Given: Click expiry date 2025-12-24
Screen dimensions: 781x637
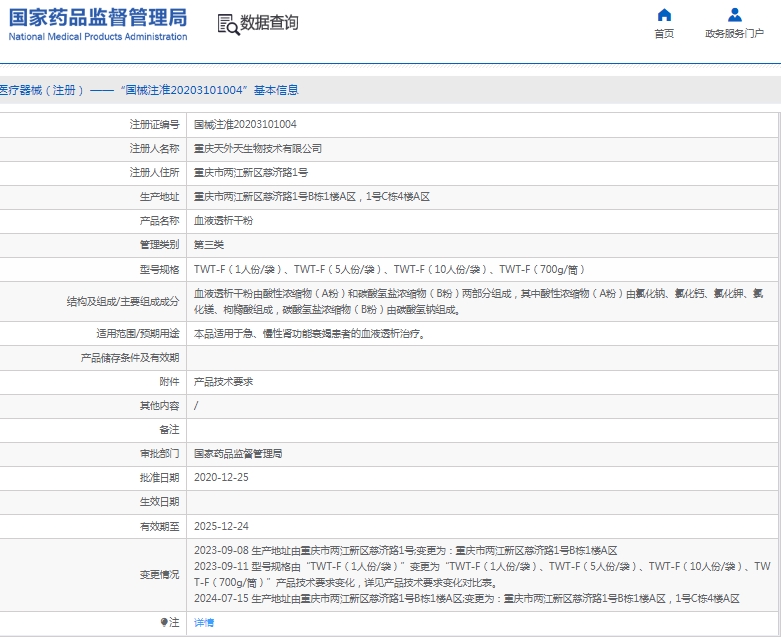Looking at the screenshot, I should (x=221, y=526).
